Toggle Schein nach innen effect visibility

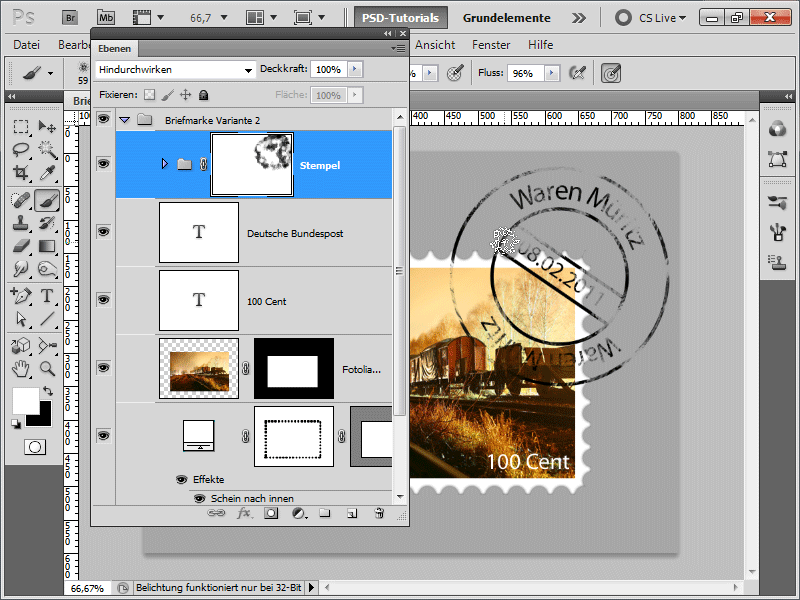click(199, 498)
